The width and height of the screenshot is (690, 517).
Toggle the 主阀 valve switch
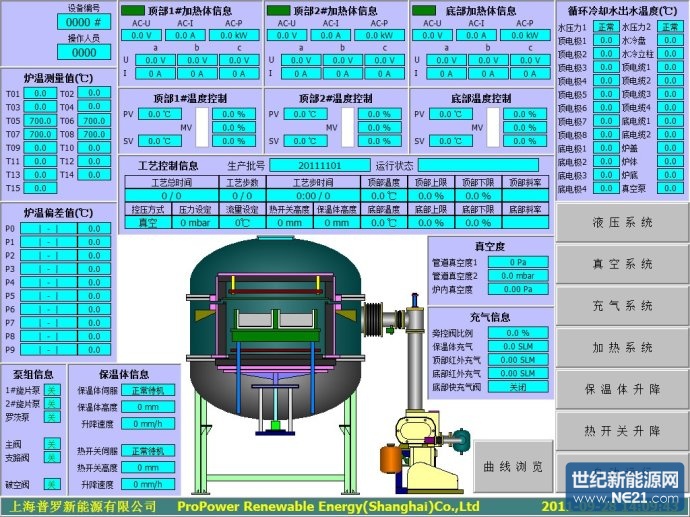(x=52, y=444)
